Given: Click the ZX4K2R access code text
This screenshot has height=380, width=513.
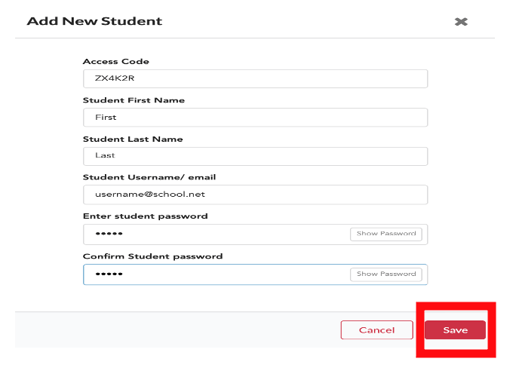Looking at the screenshot, I should [115, 78].
